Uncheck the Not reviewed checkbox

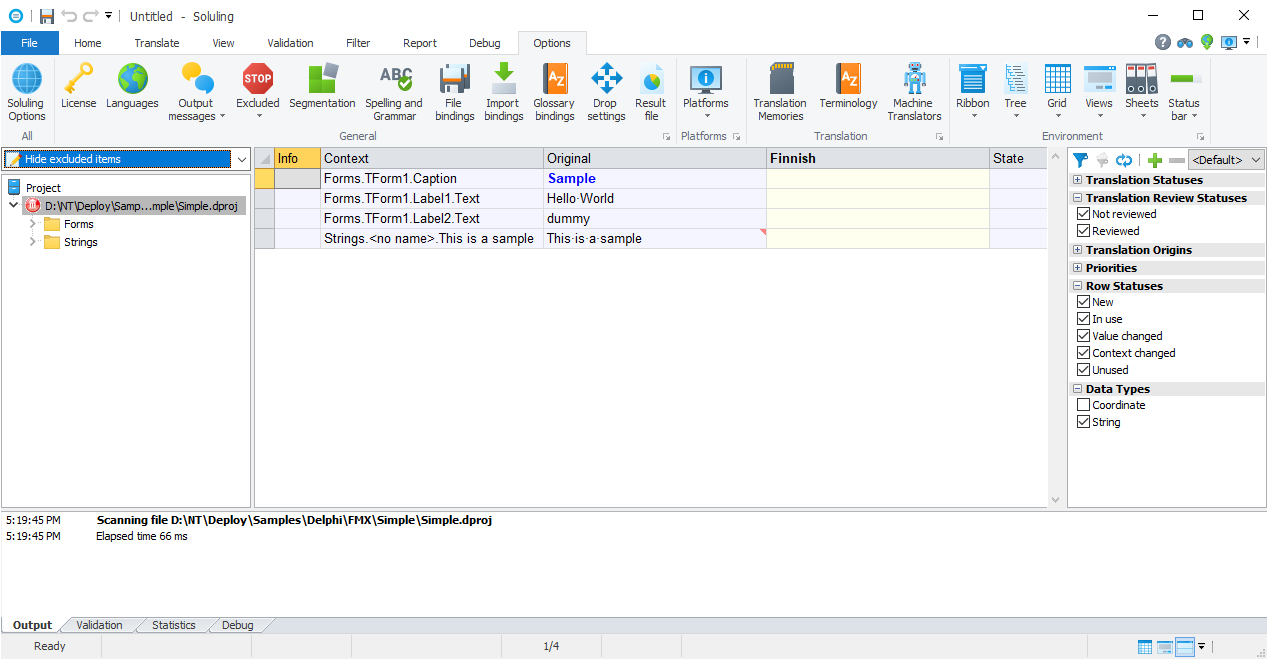click(x=1083, y=214)
